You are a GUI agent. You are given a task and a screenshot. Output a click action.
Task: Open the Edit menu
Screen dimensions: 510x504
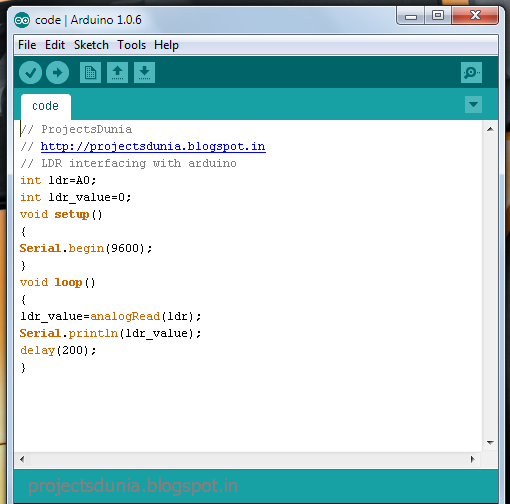pos(55,45)
